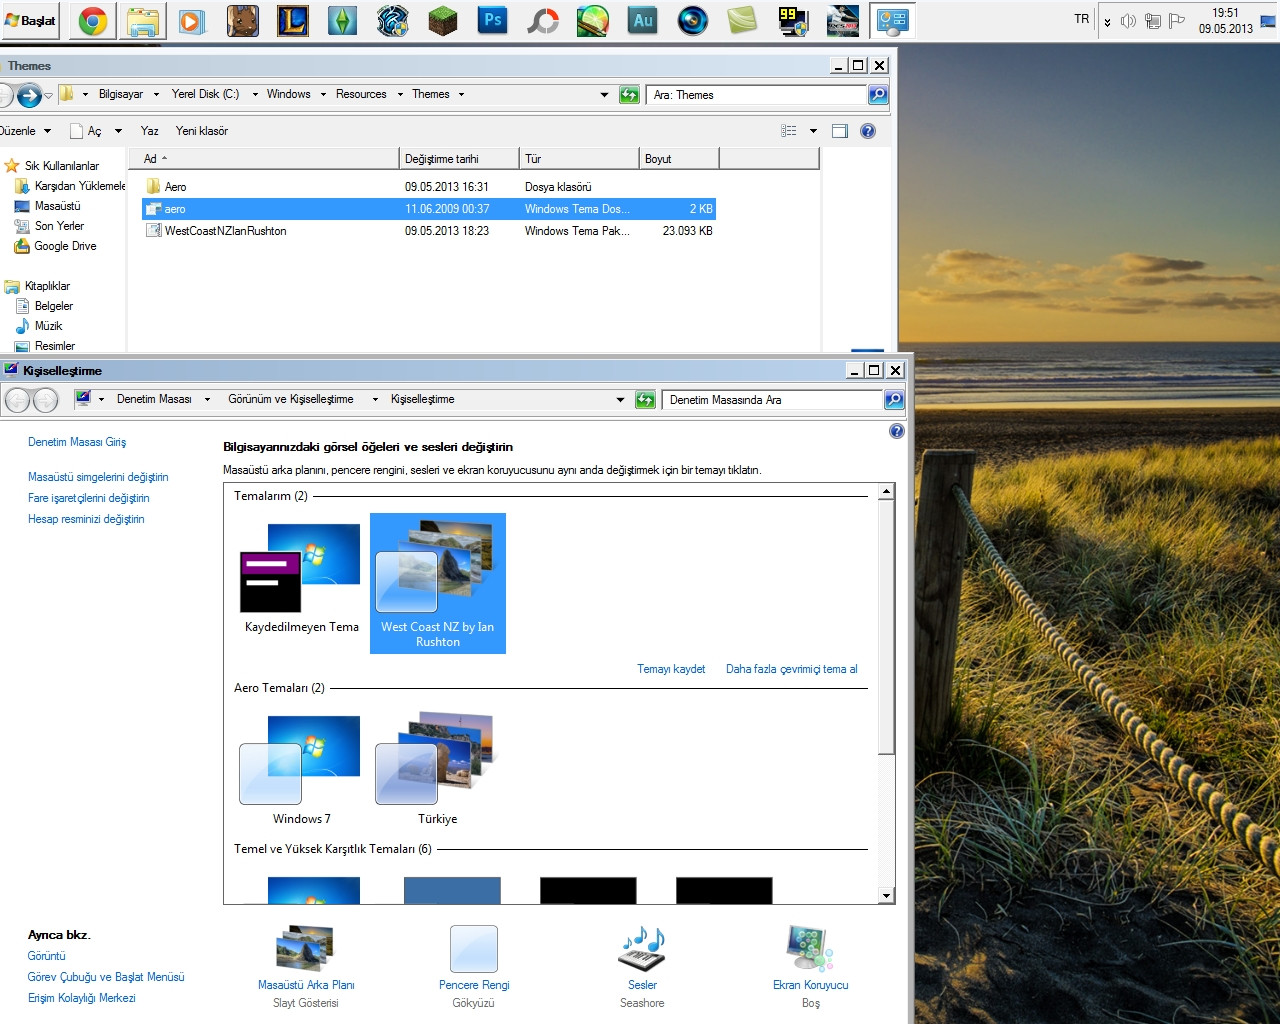
Task: Expand the Themes address bar history dropdown
Action: pos(604,95)
